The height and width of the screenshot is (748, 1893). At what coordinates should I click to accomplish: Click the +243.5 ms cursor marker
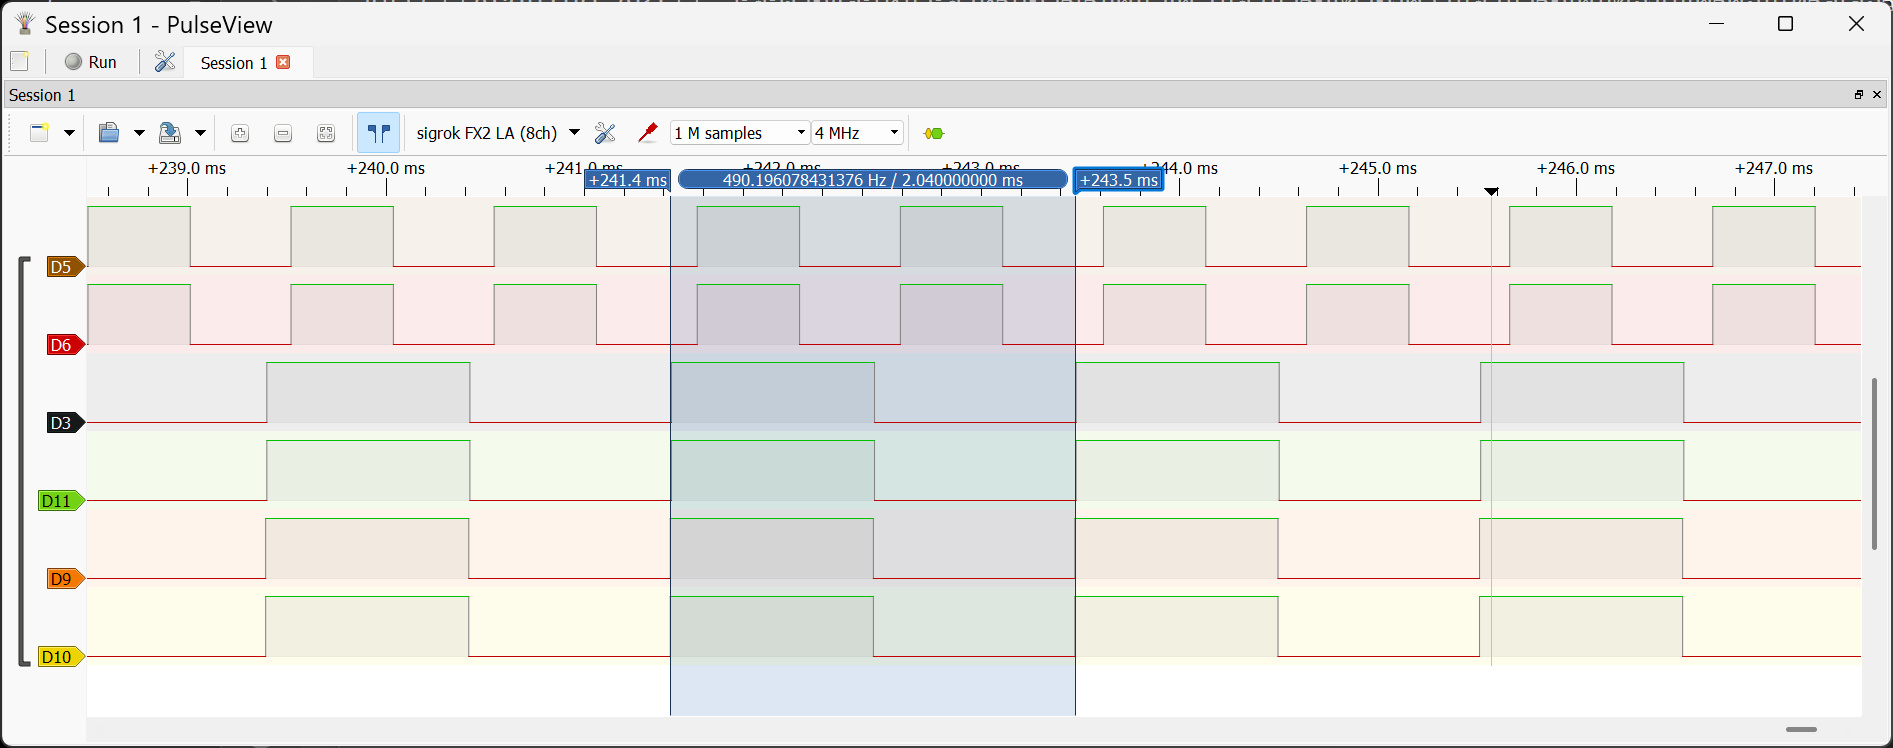tap(1118, 181)
